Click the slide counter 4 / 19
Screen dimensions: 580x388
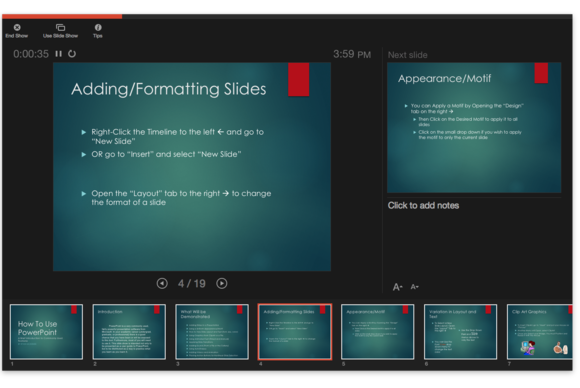pyautogui.click(x=192, y=284)
